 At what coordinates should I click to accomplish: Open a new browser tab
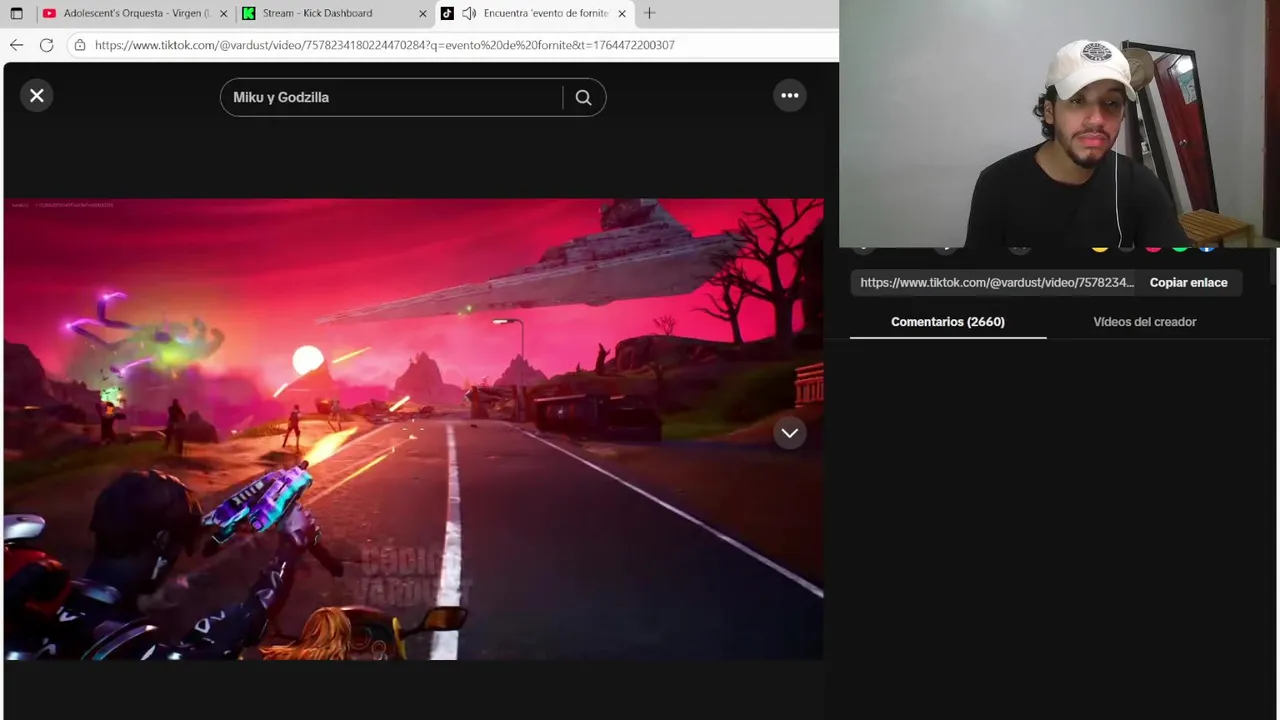coord(649,14)
